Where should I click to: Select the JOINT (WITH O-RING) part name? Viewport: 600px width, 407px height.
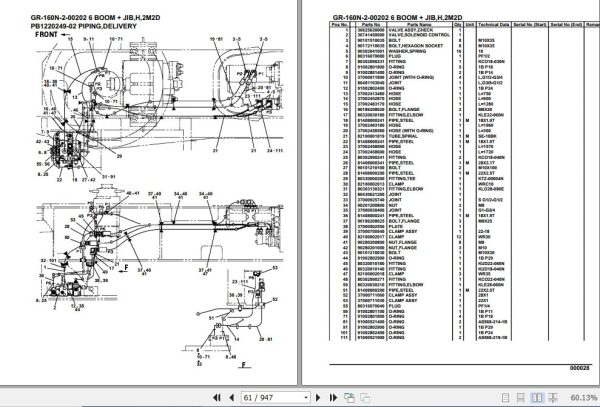(x=411, y=77)
